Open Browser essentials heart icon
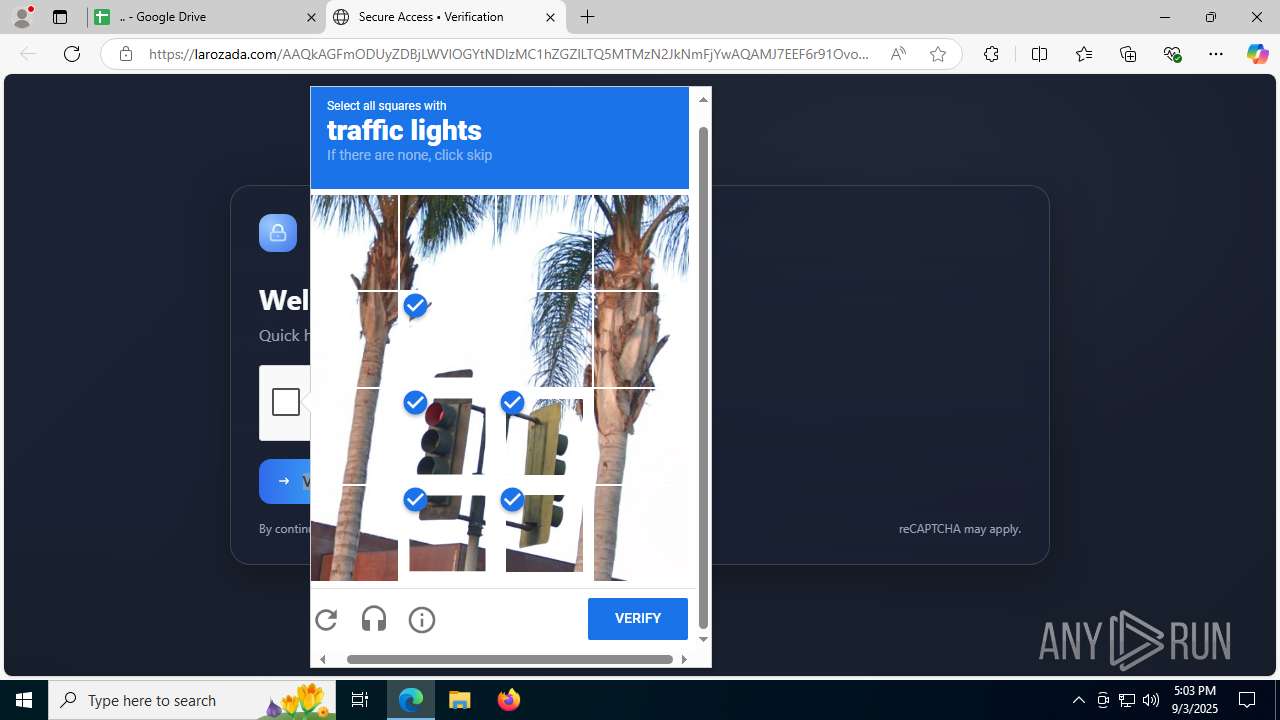 (1173, 54)
